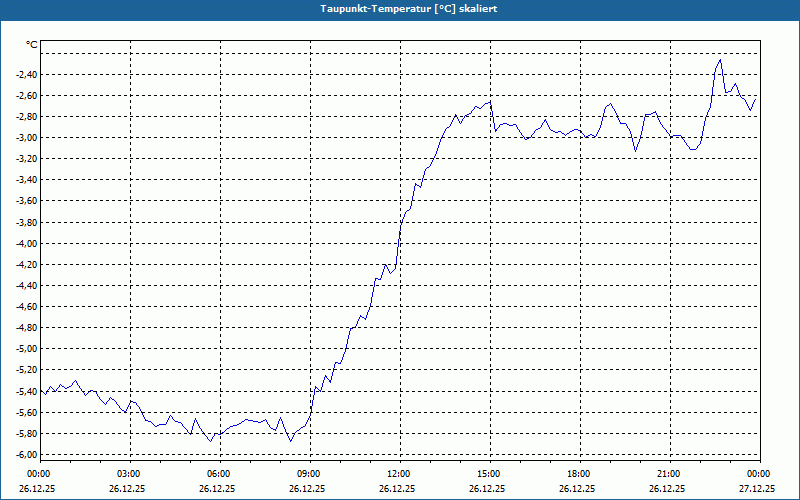Click the -6,00 y-axis label

pyautogui.click(x=26, y=455)
